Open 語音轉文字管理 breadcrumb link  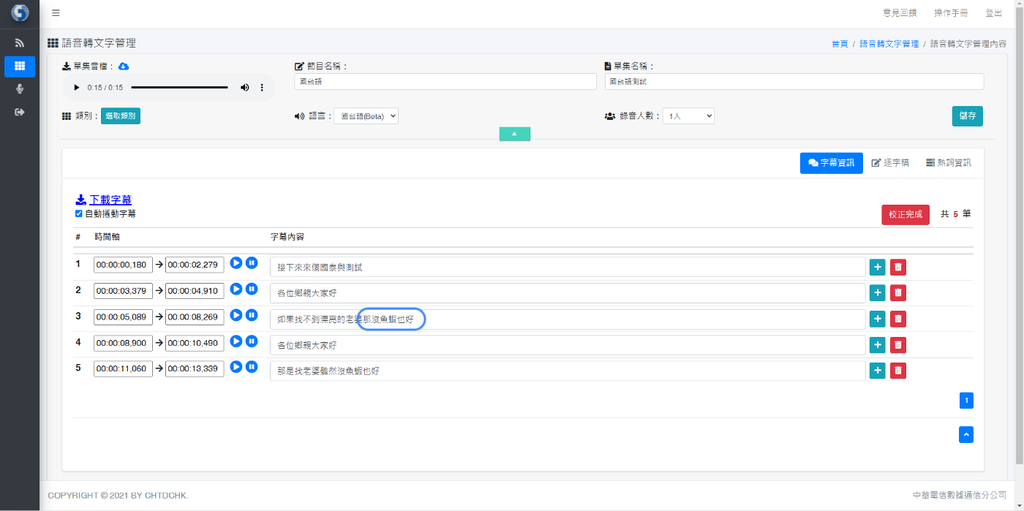[x=889, y=44]
